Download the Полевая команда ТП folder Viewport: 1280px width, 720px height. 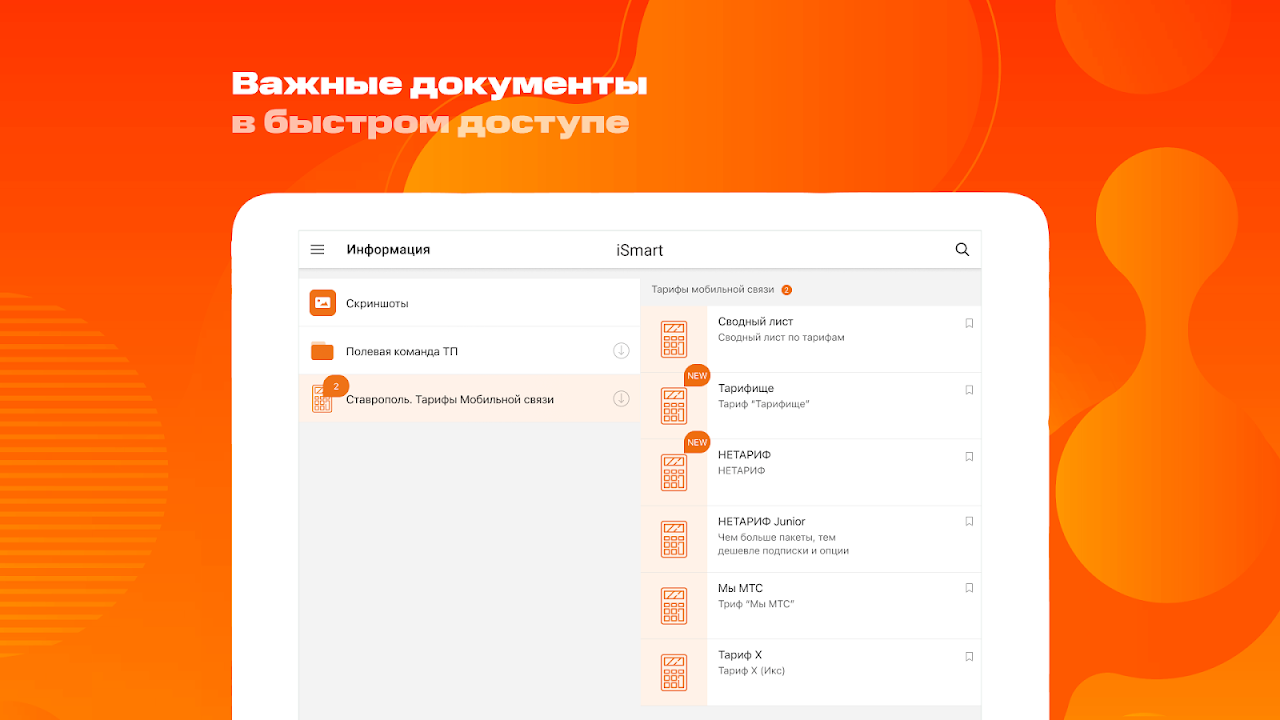click(621, 350)
